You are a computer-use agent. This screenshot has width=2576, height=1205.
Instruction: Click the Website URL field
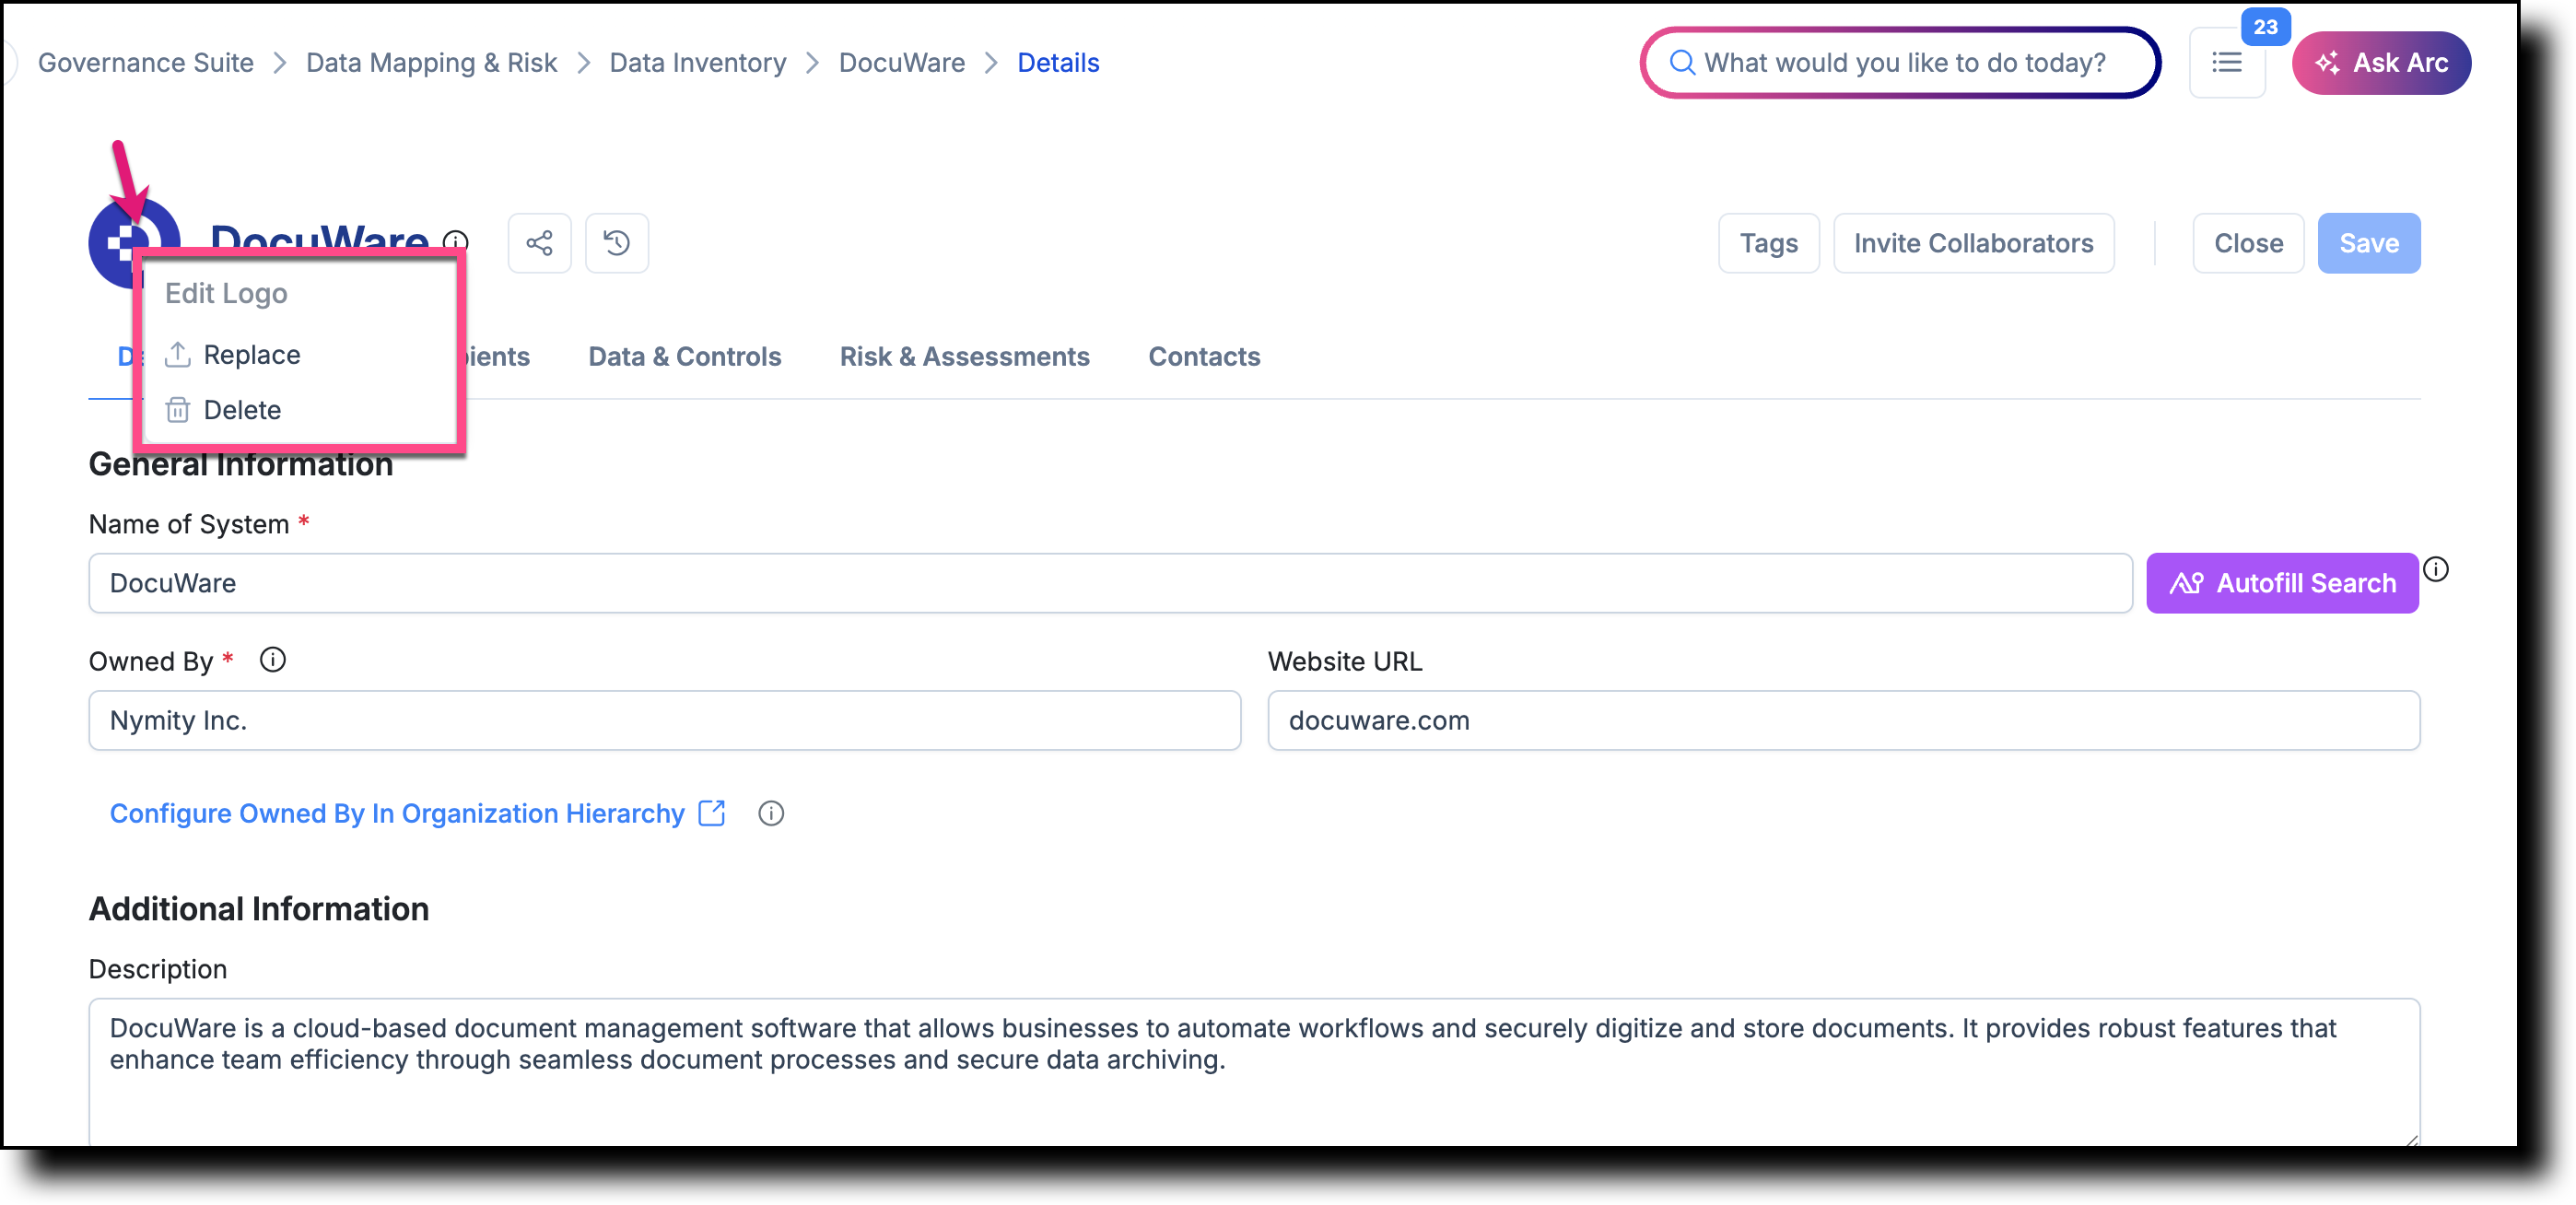coord(1843,720)
